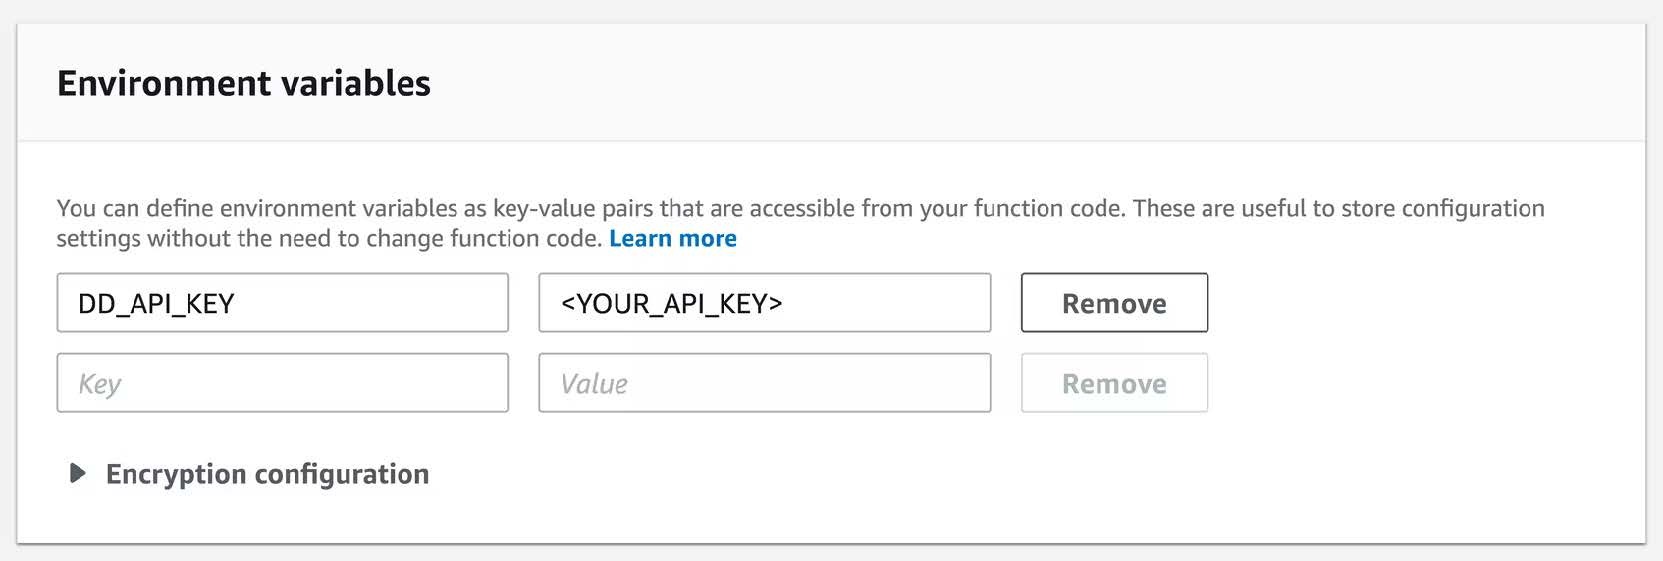Click blank panel area right of Remove buttons
This screenshot has width=1663, height=561.
tap(1420, 340)
